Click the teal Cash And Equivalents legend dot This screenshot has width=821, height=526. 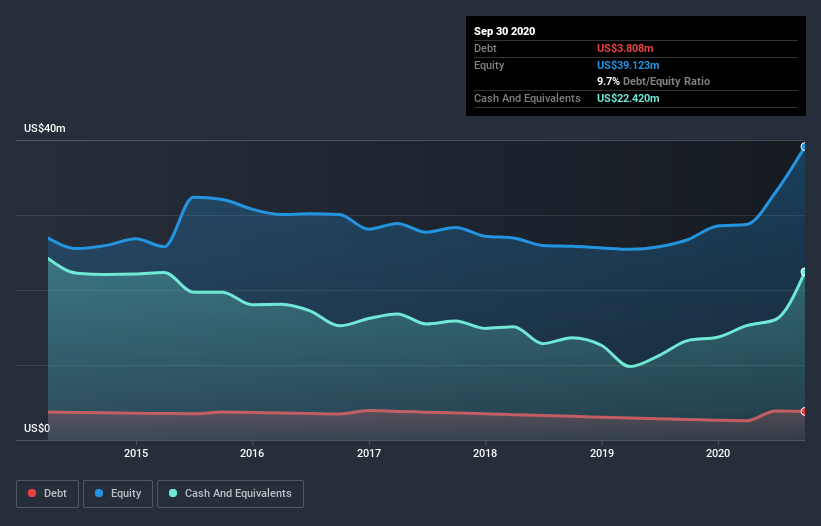pyautogui.click(x=173, y=493)
